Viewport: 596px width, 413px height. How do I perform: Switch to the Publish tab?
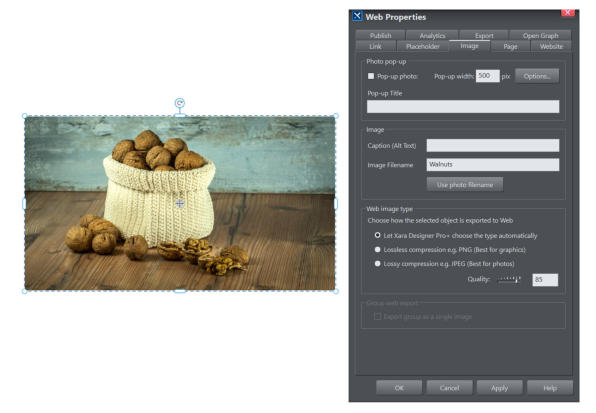380,35
